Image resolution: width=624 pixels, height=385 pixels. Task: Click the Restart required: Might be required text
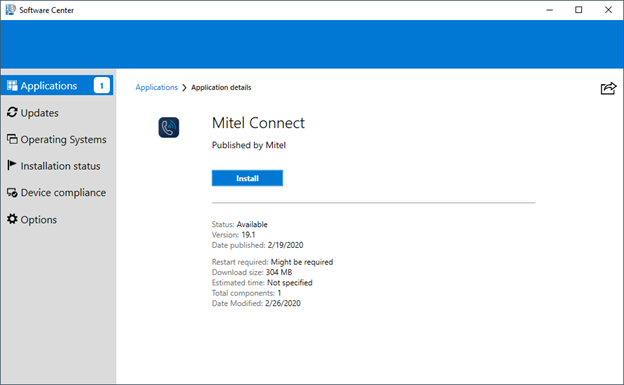click(272, 262)
